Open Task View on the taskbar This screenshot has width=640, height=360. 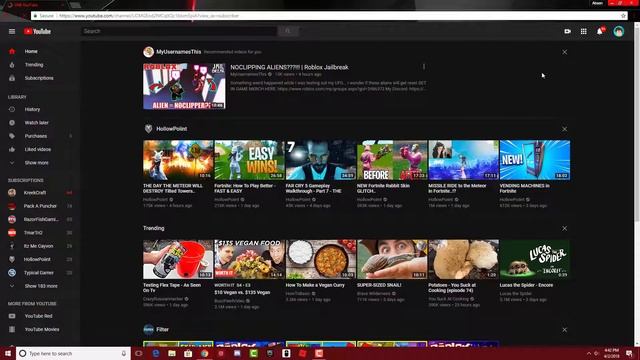pyautogui.click(x=139, y=353)
